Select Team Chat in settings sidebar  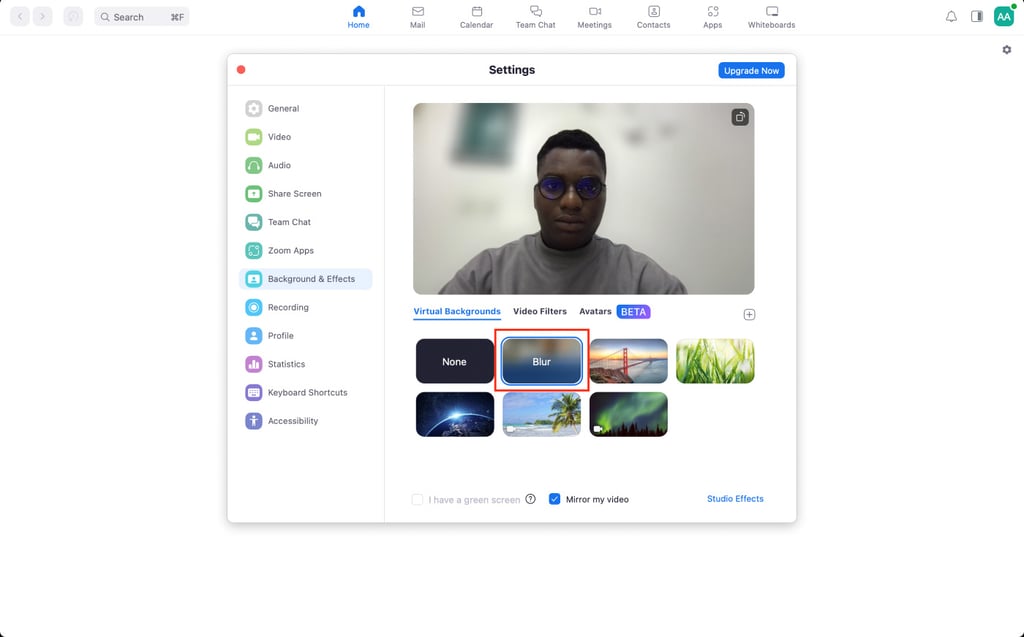[306, 222]
